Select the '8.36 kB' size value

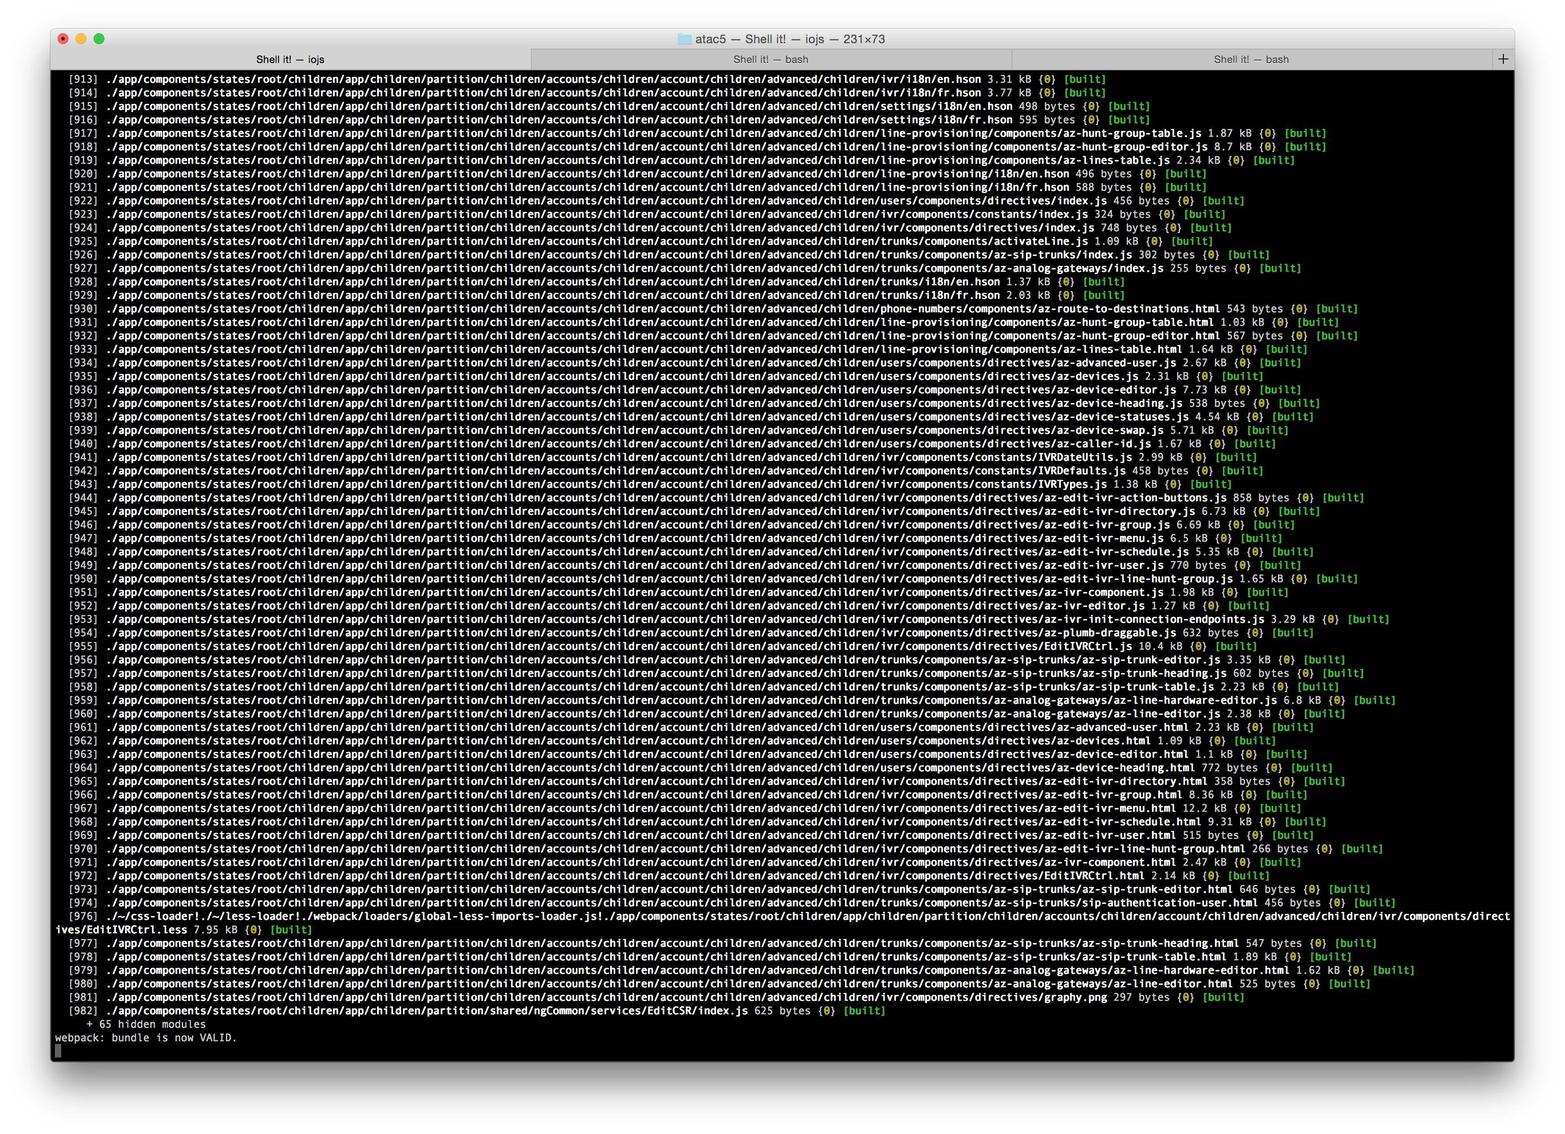coord(1211,794)
